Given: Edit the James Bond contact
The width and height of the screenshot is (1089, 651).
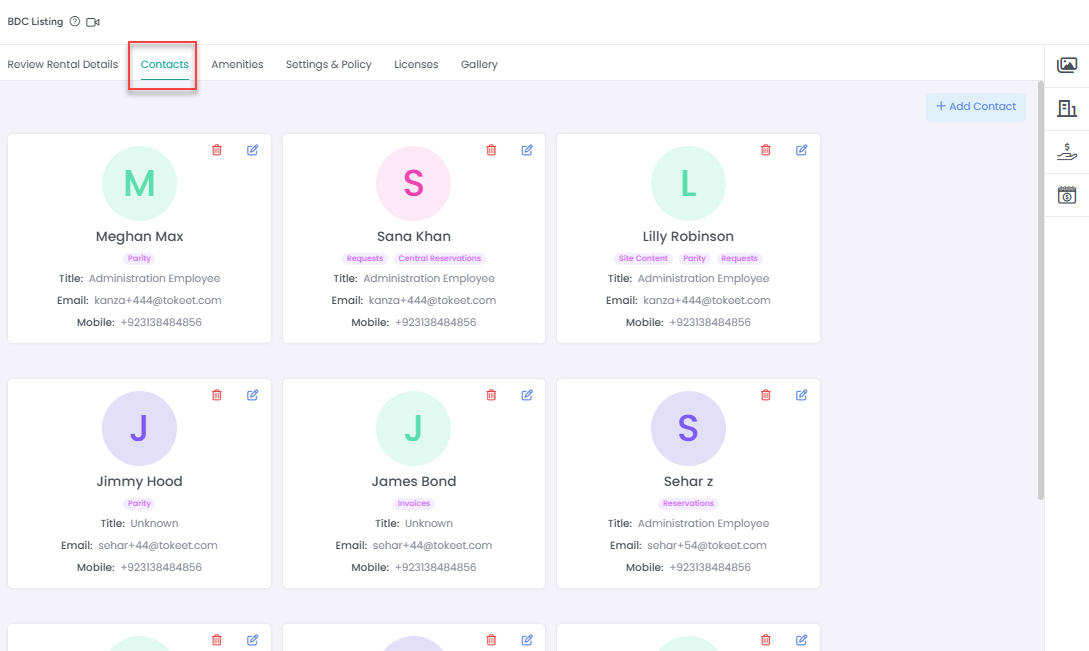Looking at the screenshot, I should tap(527, 395).
